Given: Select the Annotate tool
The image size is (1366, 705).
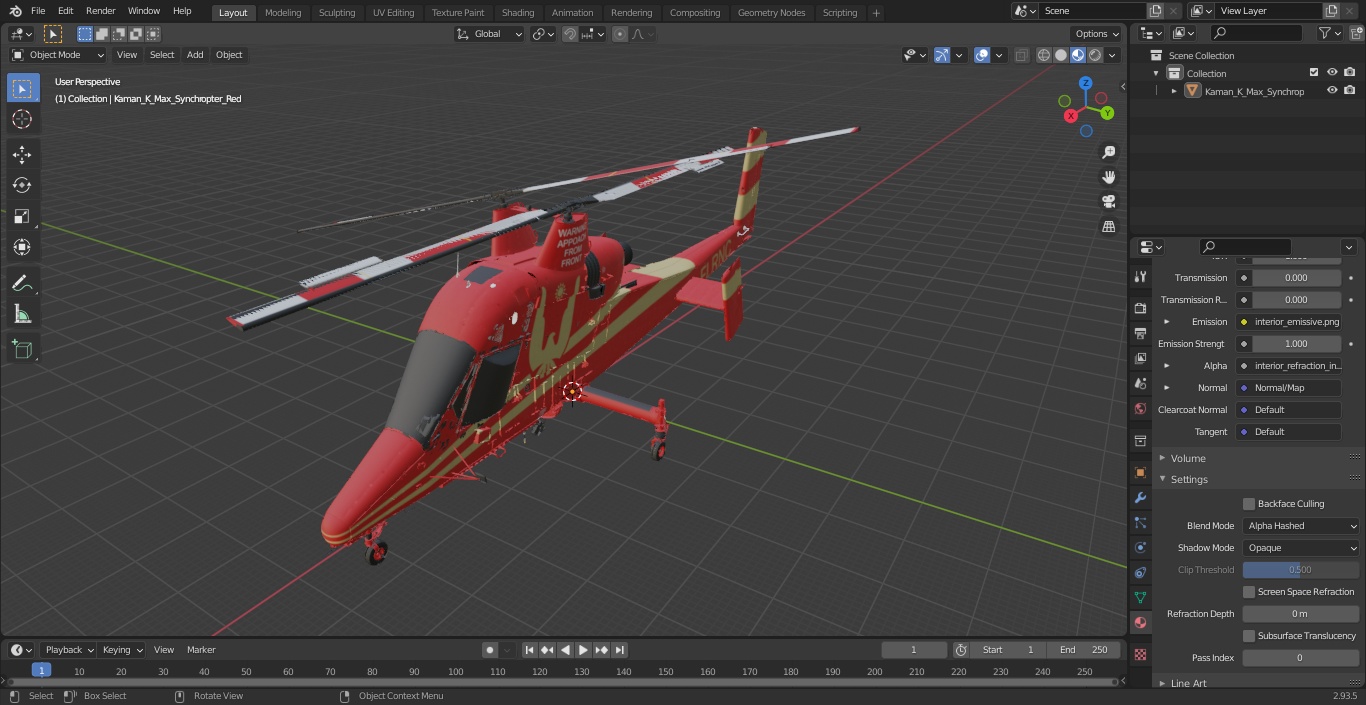Looking at the screenshot, I should click(x=22, y=283).
